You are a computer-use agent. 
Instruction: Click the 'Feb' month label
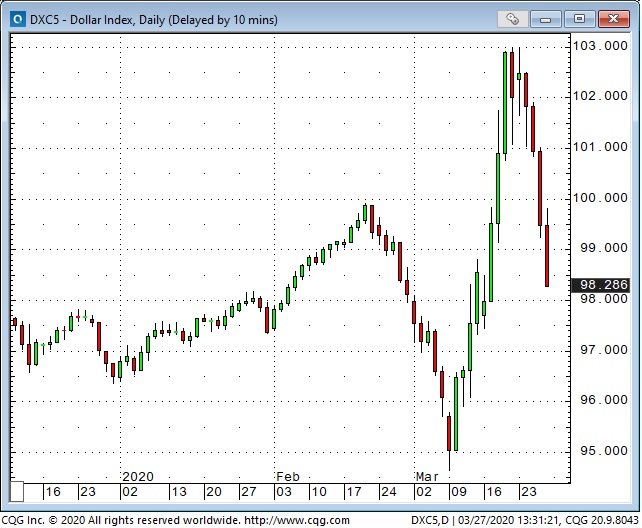click(288, 477)
